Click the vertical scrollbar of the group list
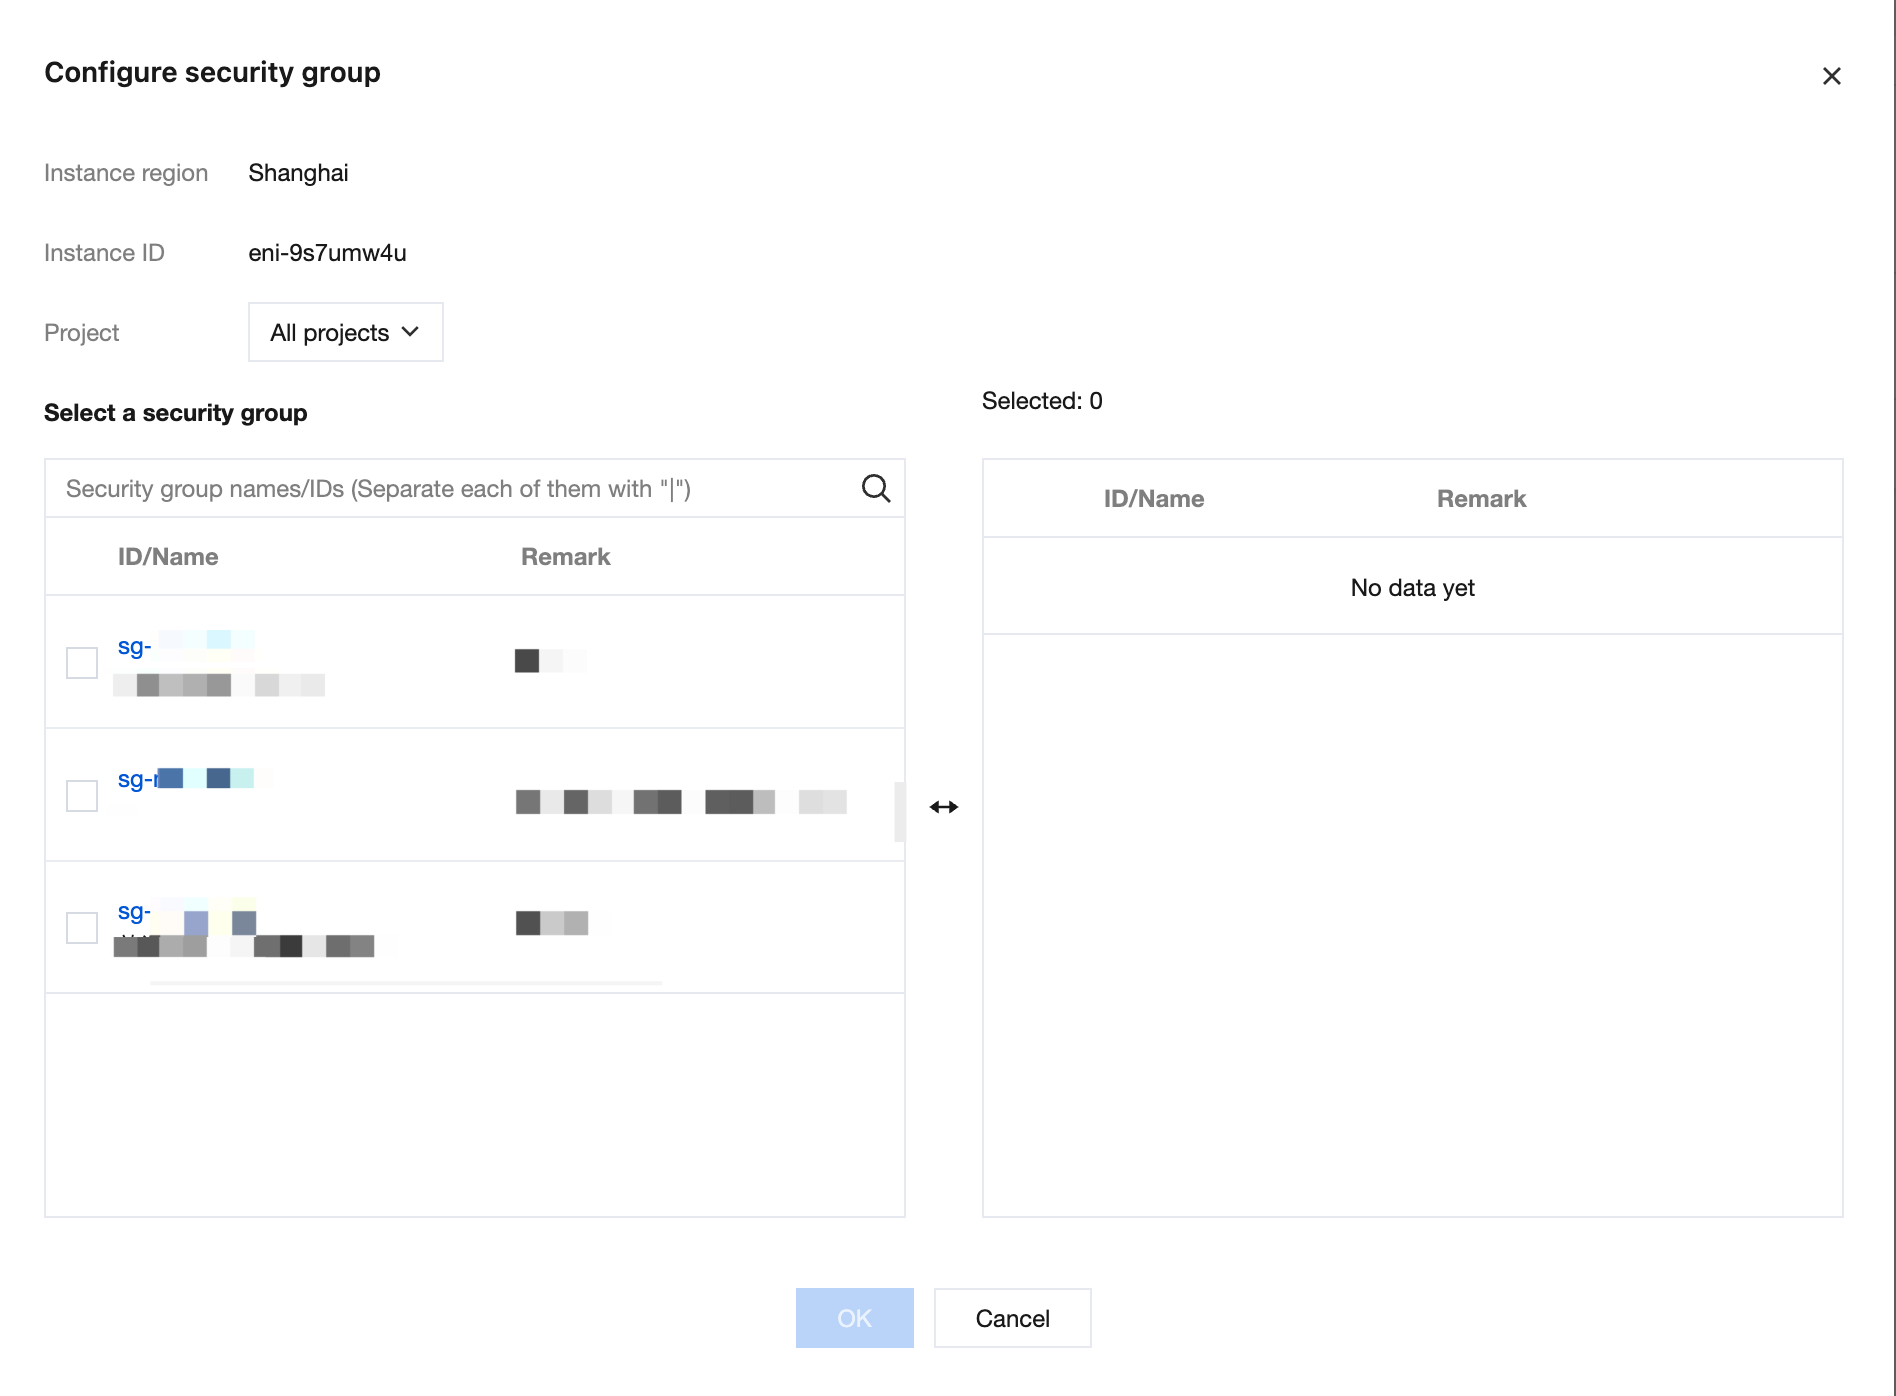Viewport: 1896px width, 1396px height. (x=899, y=811)
